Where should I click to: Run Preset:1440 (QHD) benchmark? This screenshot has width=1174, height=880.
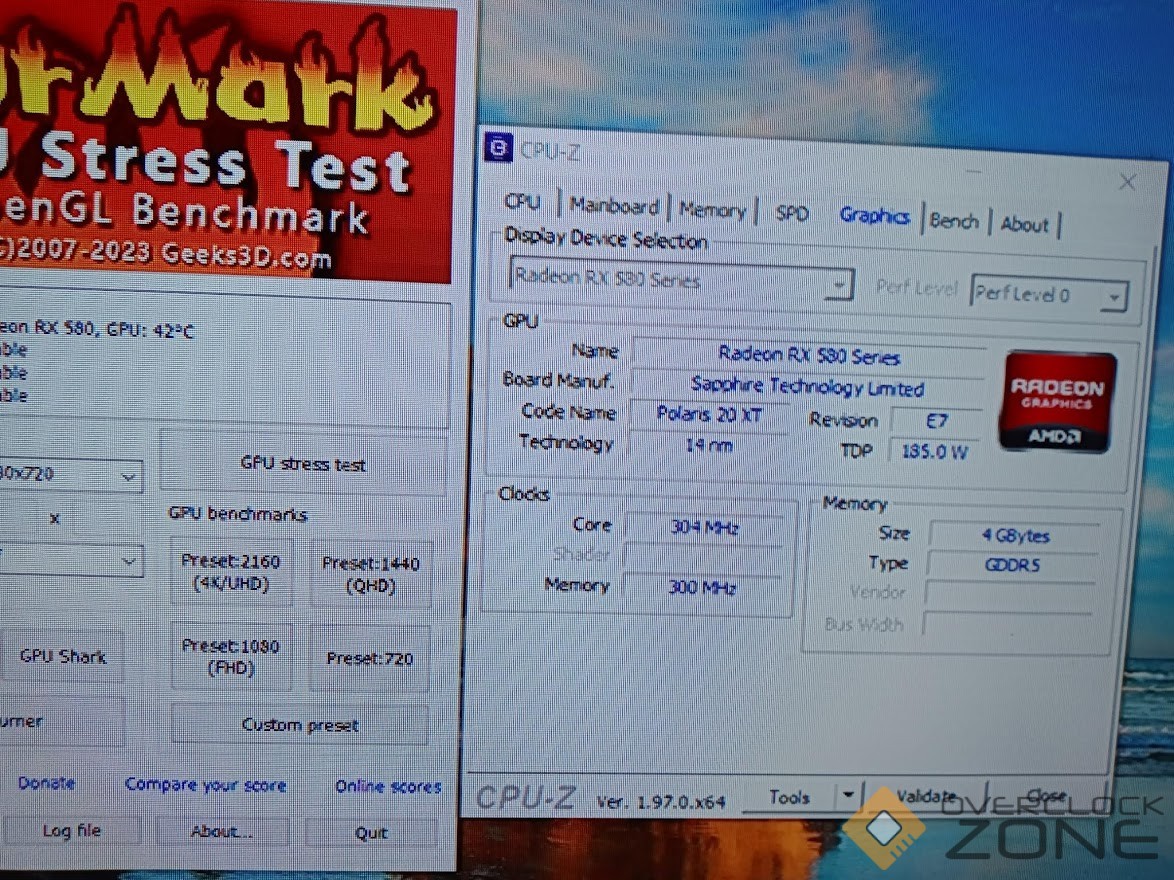point(371,574)
